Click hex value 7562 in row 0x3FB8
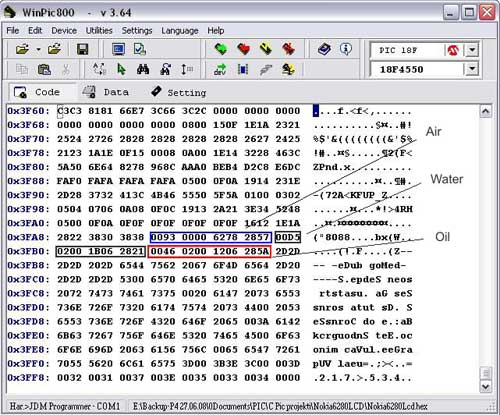 (163, 265)
